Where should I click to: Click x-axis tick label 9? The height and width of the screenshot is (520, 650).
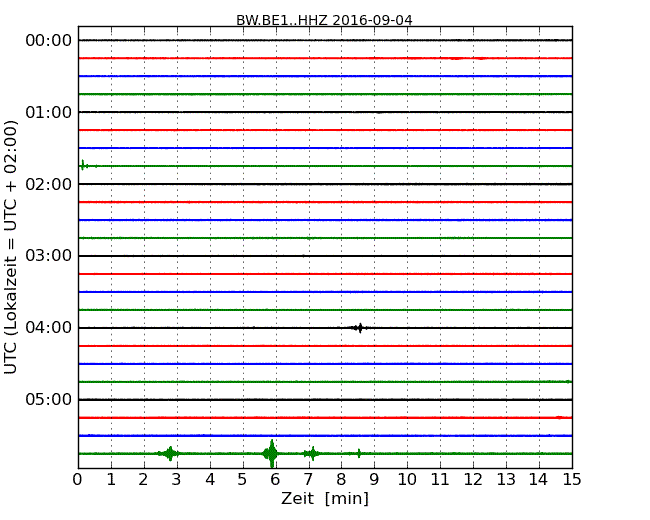[374, 480]
